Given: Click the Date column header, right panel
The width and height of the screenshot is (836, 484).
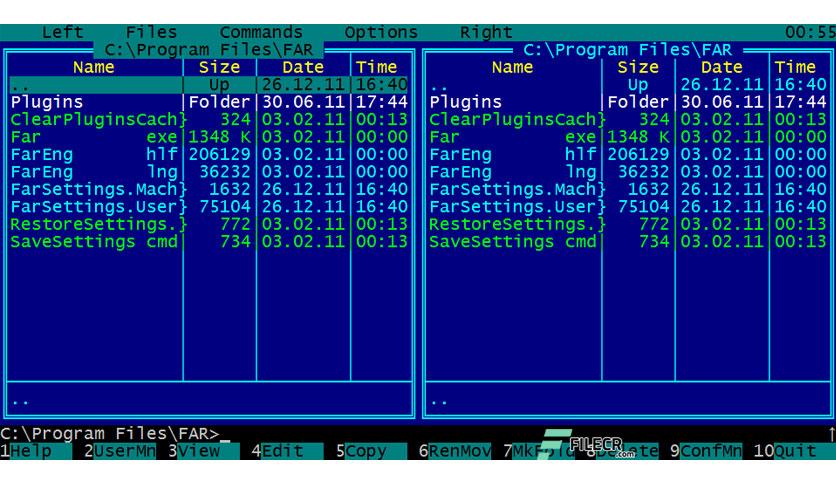Looking at the screenshot, I should tap(721, 67).
